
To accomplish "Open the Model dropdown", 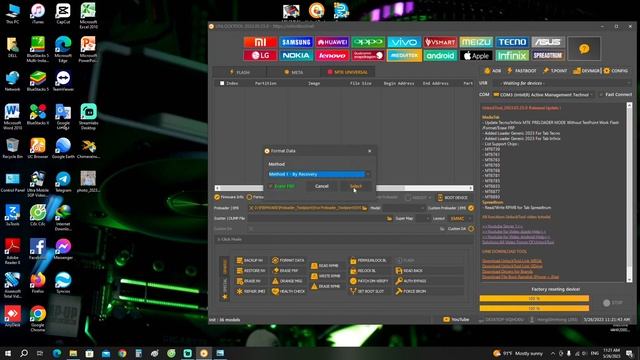I will pos(403,208).
